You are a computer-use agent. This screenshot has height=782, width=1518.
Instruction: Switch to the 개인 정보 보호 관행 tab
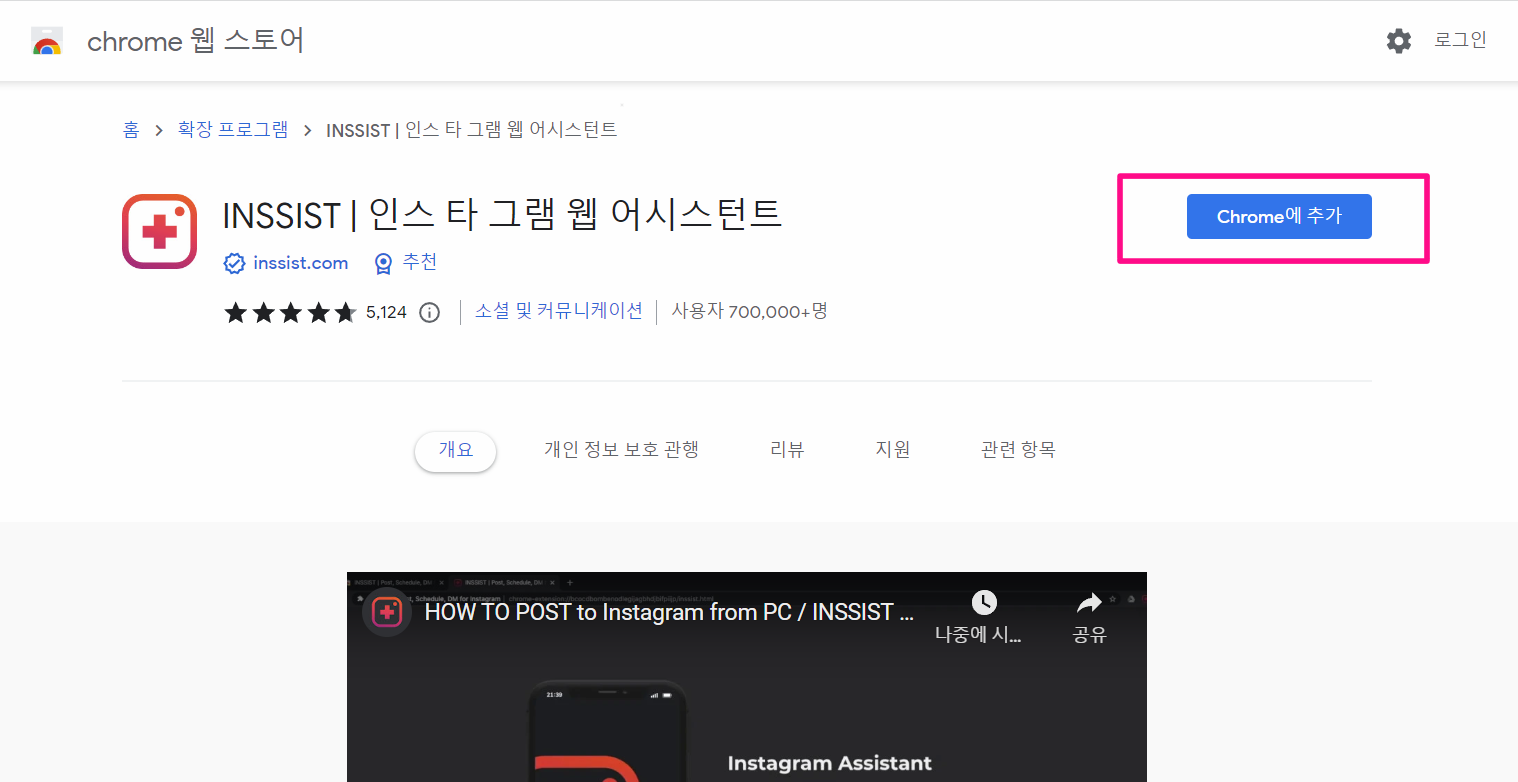621,450
